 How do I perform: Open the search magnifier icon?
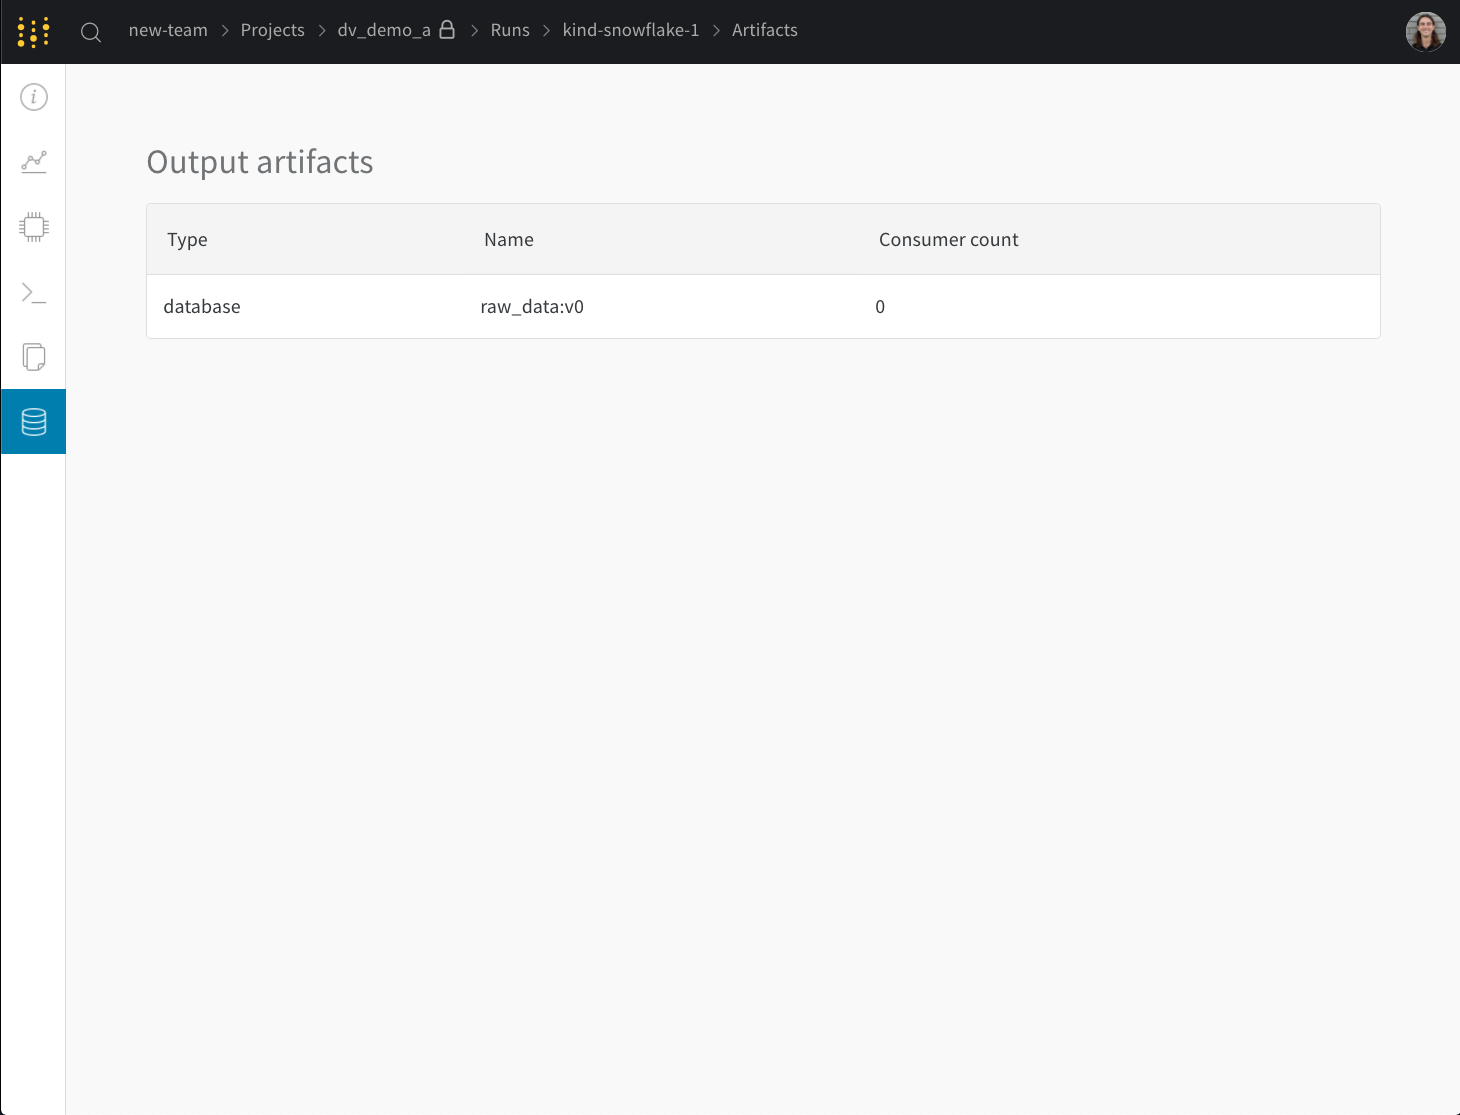coord(91,32)
